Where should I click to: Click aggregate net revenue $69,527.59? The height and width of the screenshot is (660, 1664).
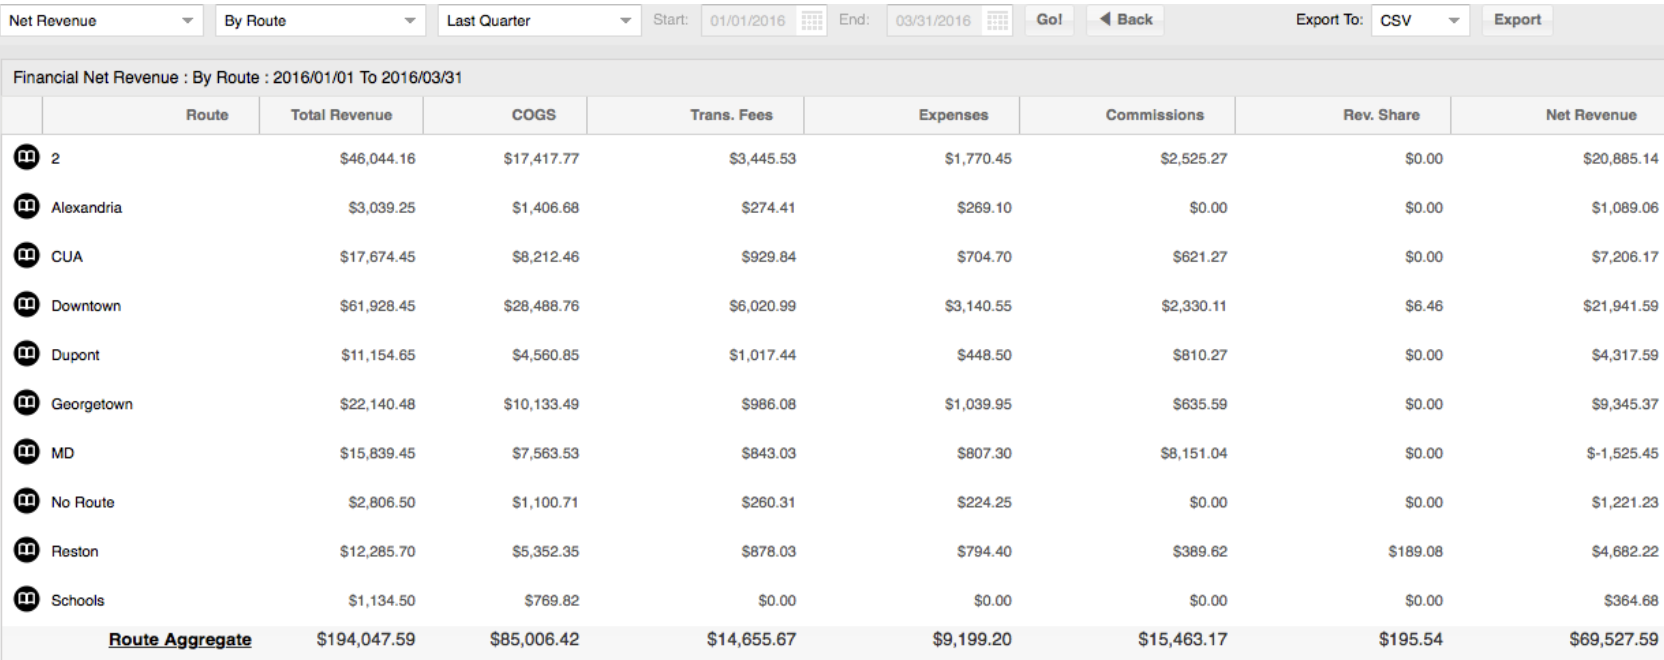[1614, 639]
